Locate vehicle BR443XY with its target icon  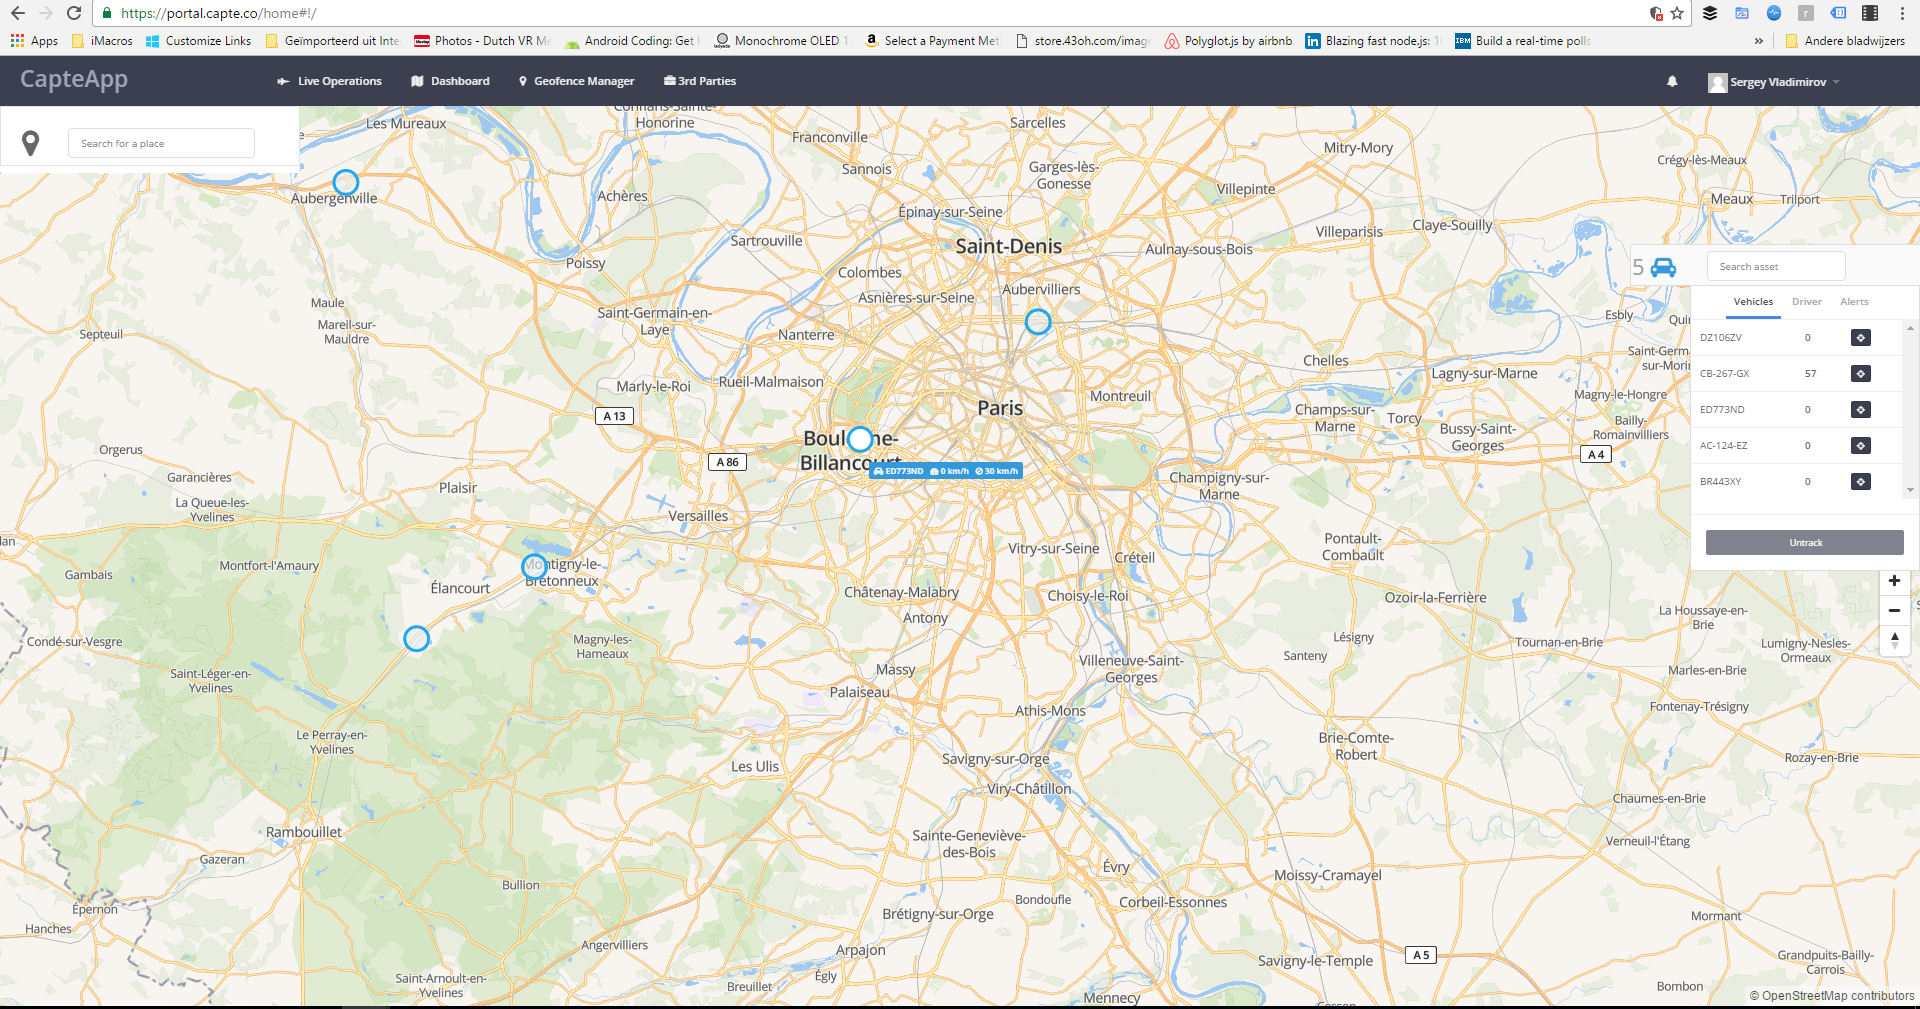[1860, 482]
